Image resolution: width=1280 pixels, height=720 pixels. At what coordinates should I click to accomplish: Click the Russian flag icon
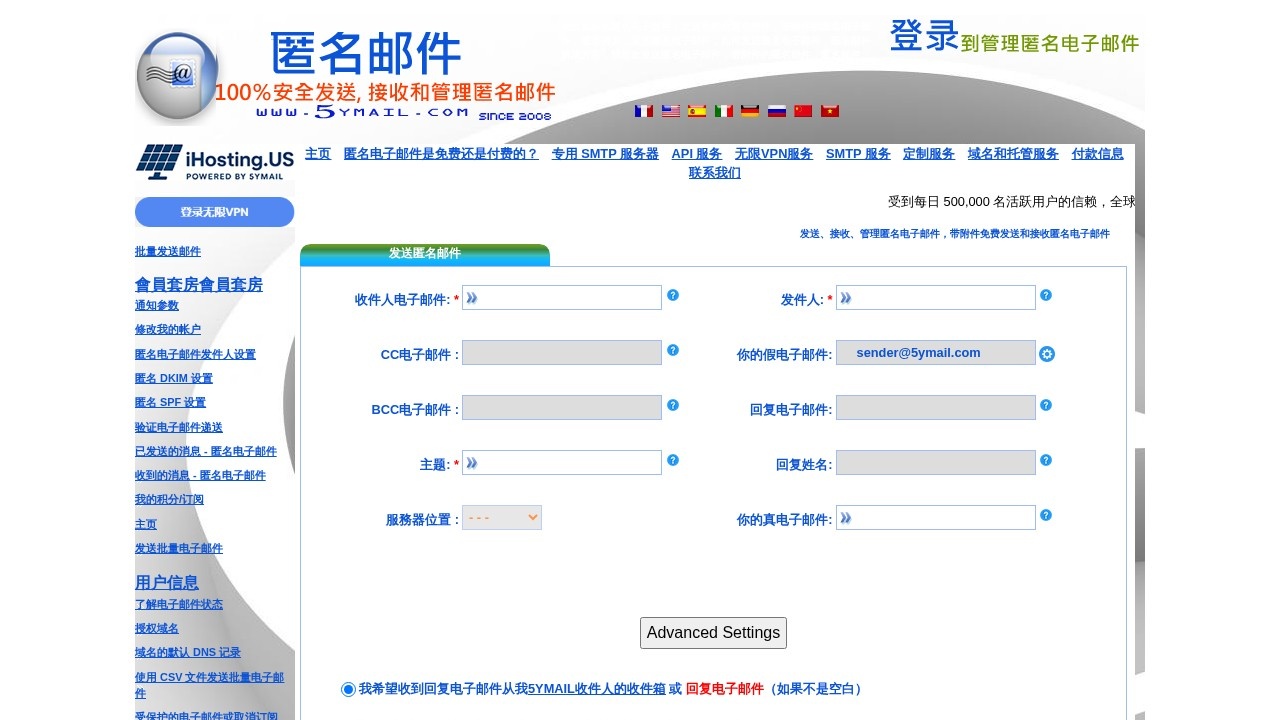pos(777,111)
